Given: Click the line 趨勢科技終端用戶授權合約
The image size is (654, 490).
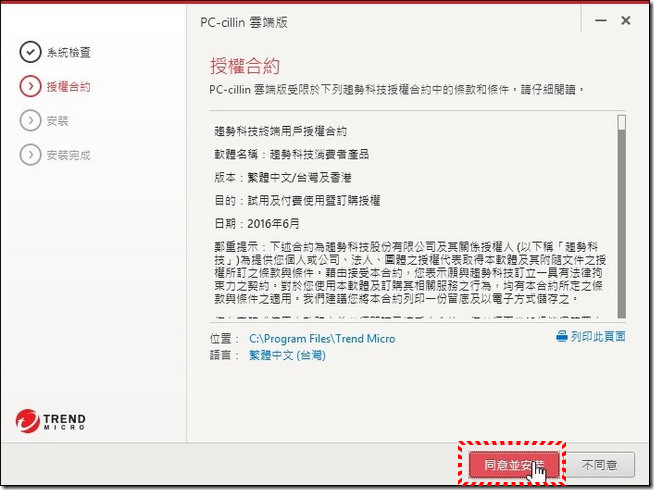Looking at the screenshot, I should pyautogui.click(x=280, y=131).
